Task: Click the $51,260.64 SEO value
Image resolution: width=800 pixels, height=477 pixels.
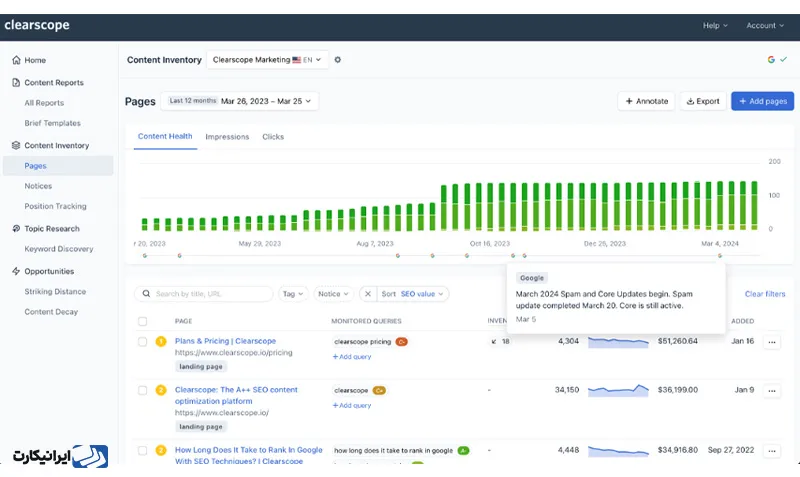Action: click(677, 341)
